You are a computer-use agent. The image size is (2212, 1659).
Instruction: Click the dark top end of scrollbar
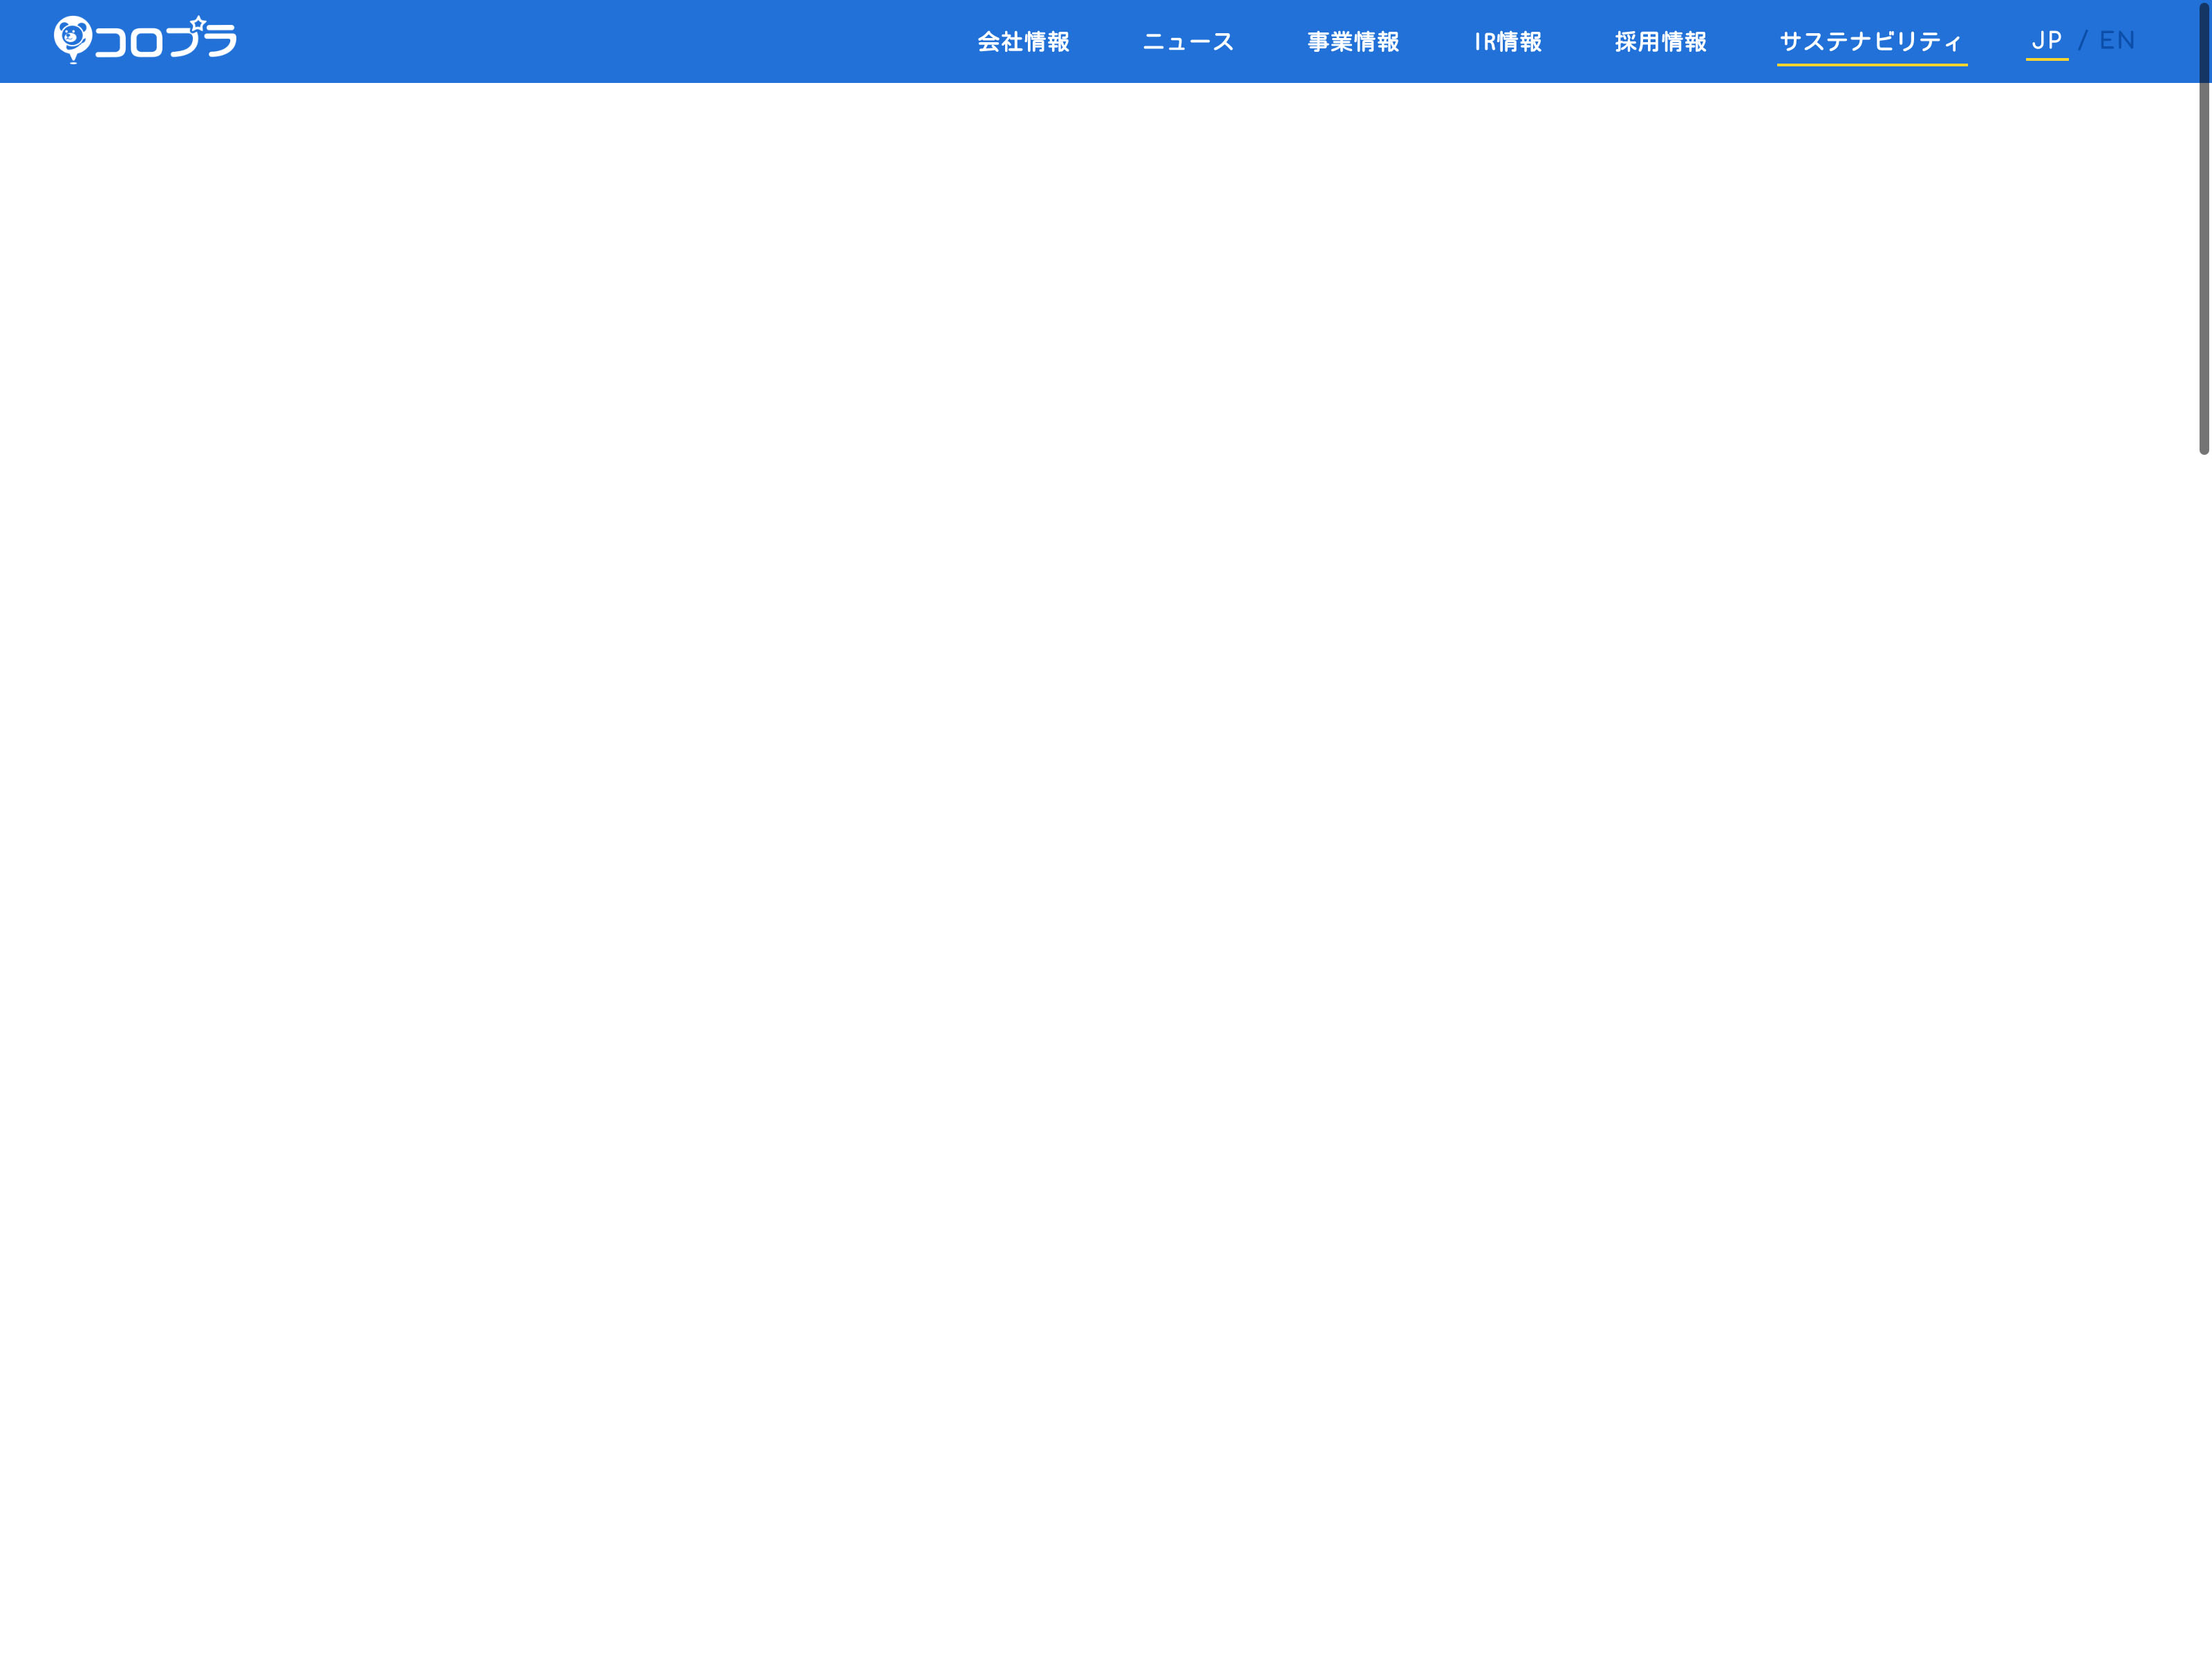[2204, 40]
